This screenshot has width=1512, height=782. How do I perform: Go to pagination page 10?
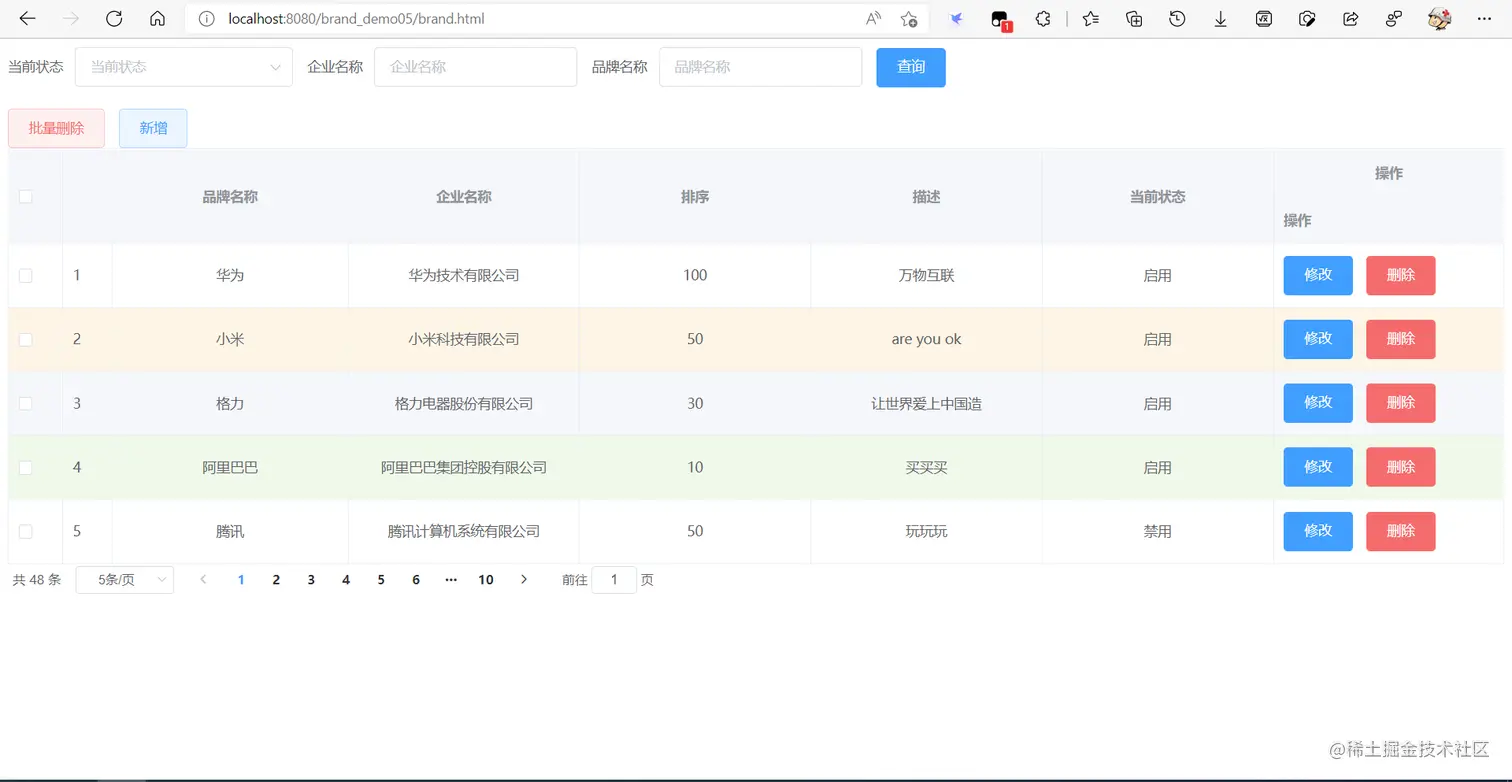coord(486,580)
